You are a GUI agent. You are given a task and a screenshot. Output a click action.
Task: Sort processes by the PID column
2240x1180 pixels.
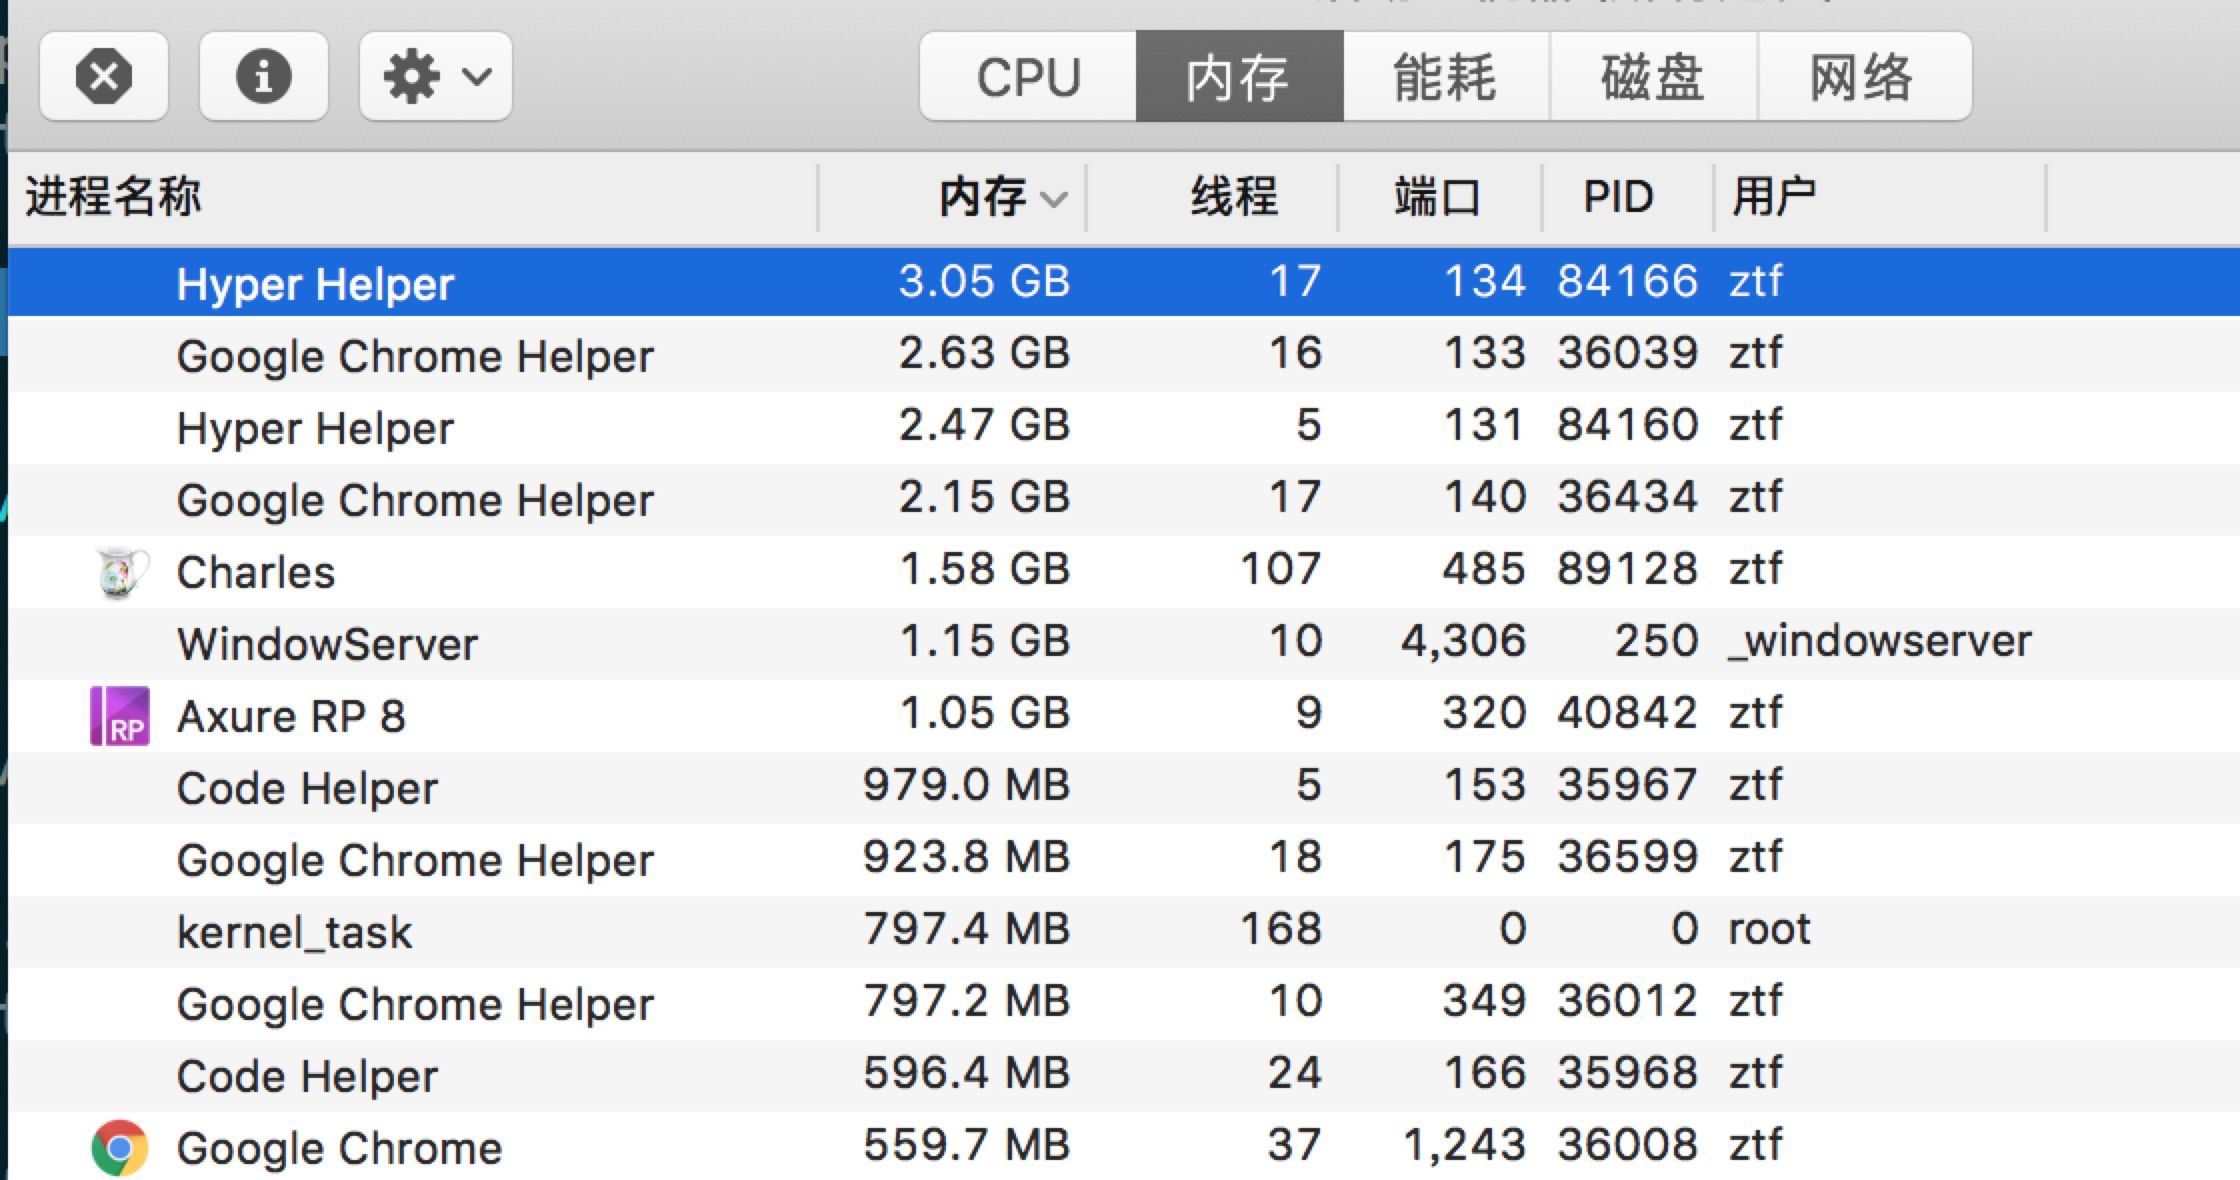pos(1616,196)
